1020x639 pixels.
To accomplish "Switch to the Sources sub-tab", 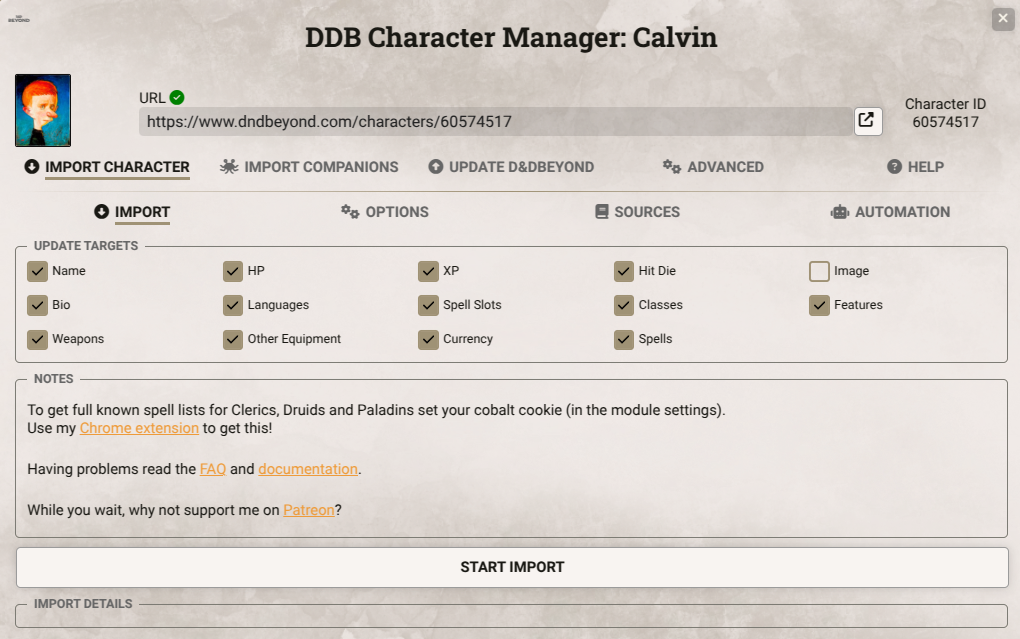I will 638,212.
